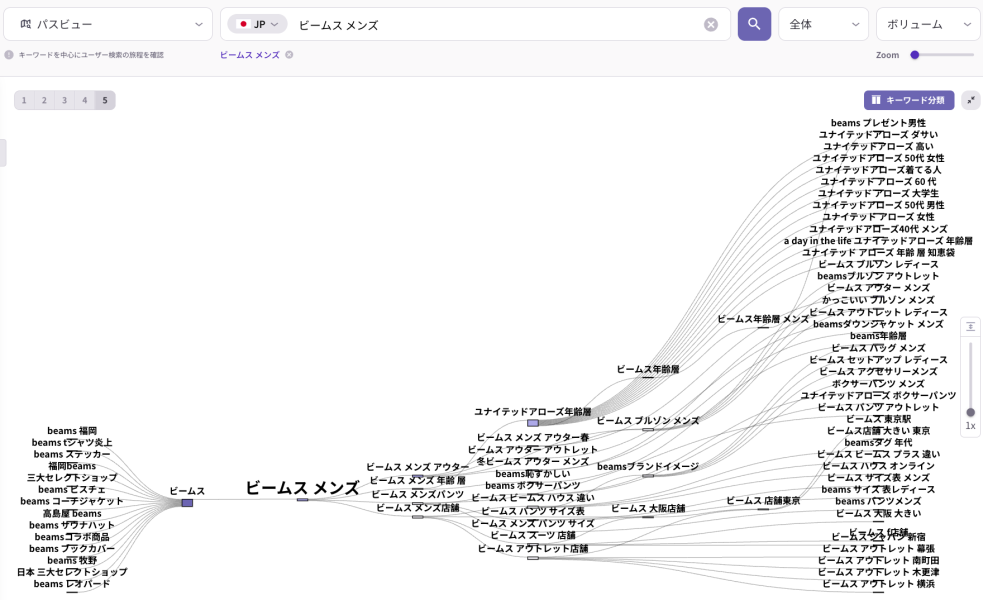Click the ビームス メンズパンツ label
Screen dimensions: 983x600
click(x=418, y=494)
